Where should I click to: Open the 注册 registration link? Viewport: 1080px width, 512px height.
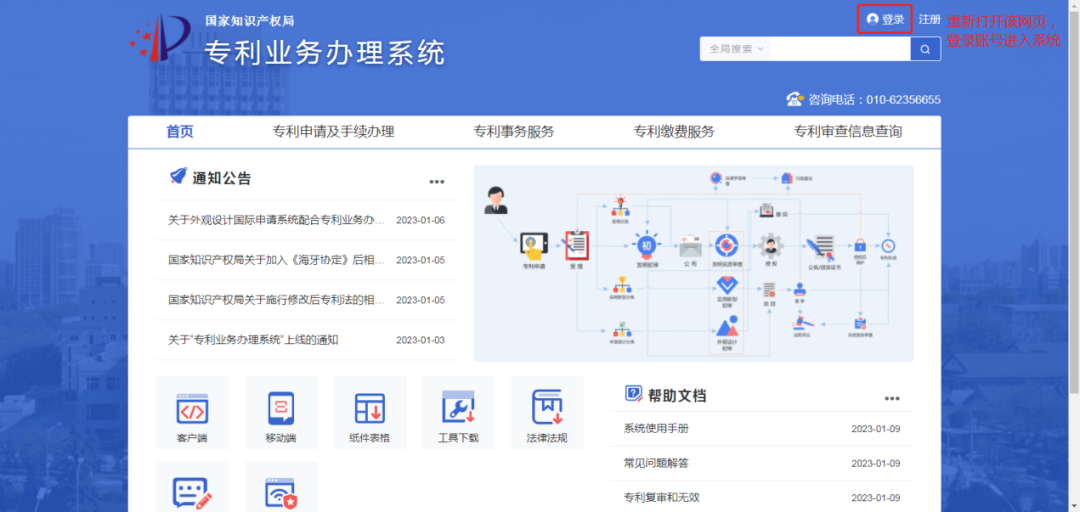coord(929,19)
